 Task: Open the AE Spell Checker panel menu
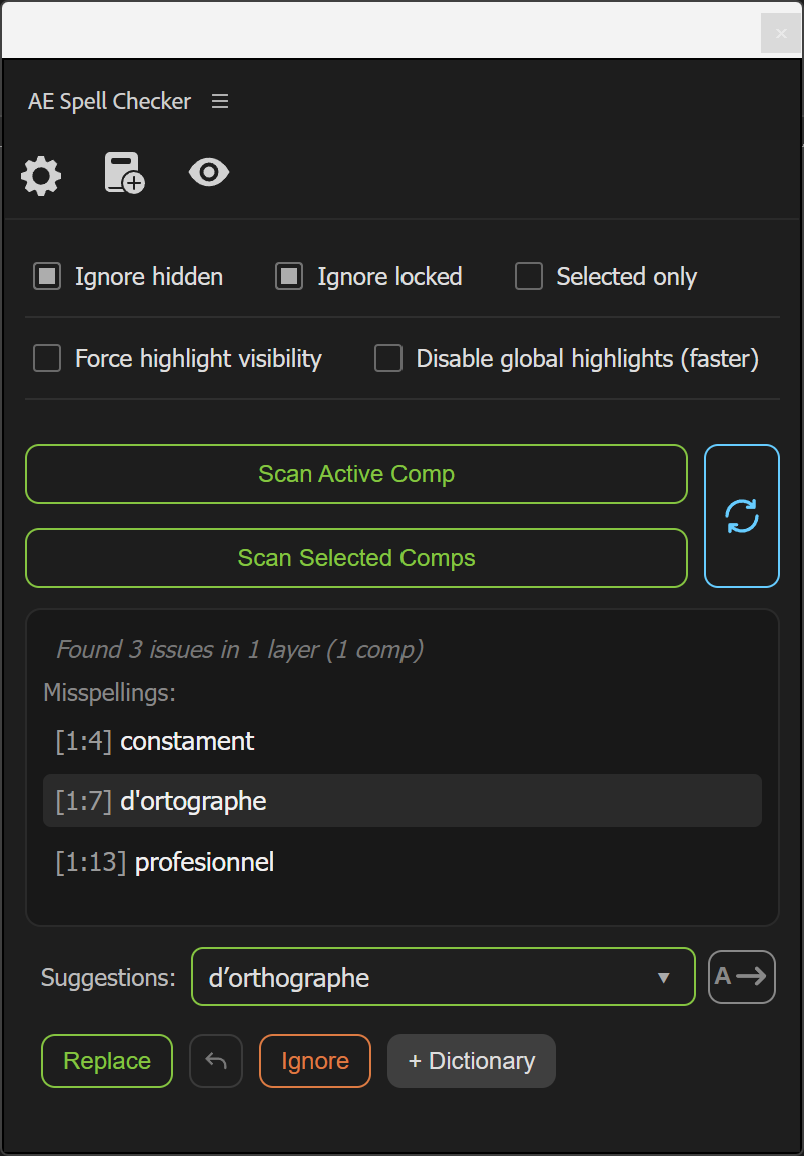click(x=220, y=101)
